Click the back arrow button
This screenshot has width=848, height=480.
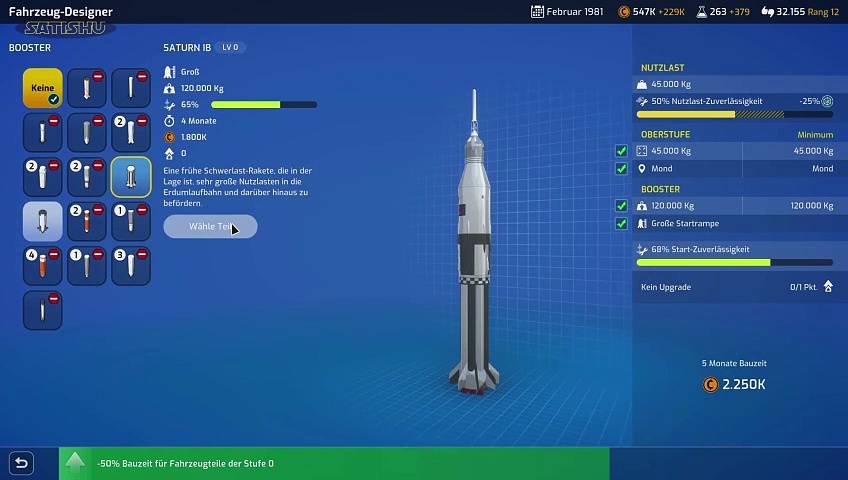(x=21, y=463)
